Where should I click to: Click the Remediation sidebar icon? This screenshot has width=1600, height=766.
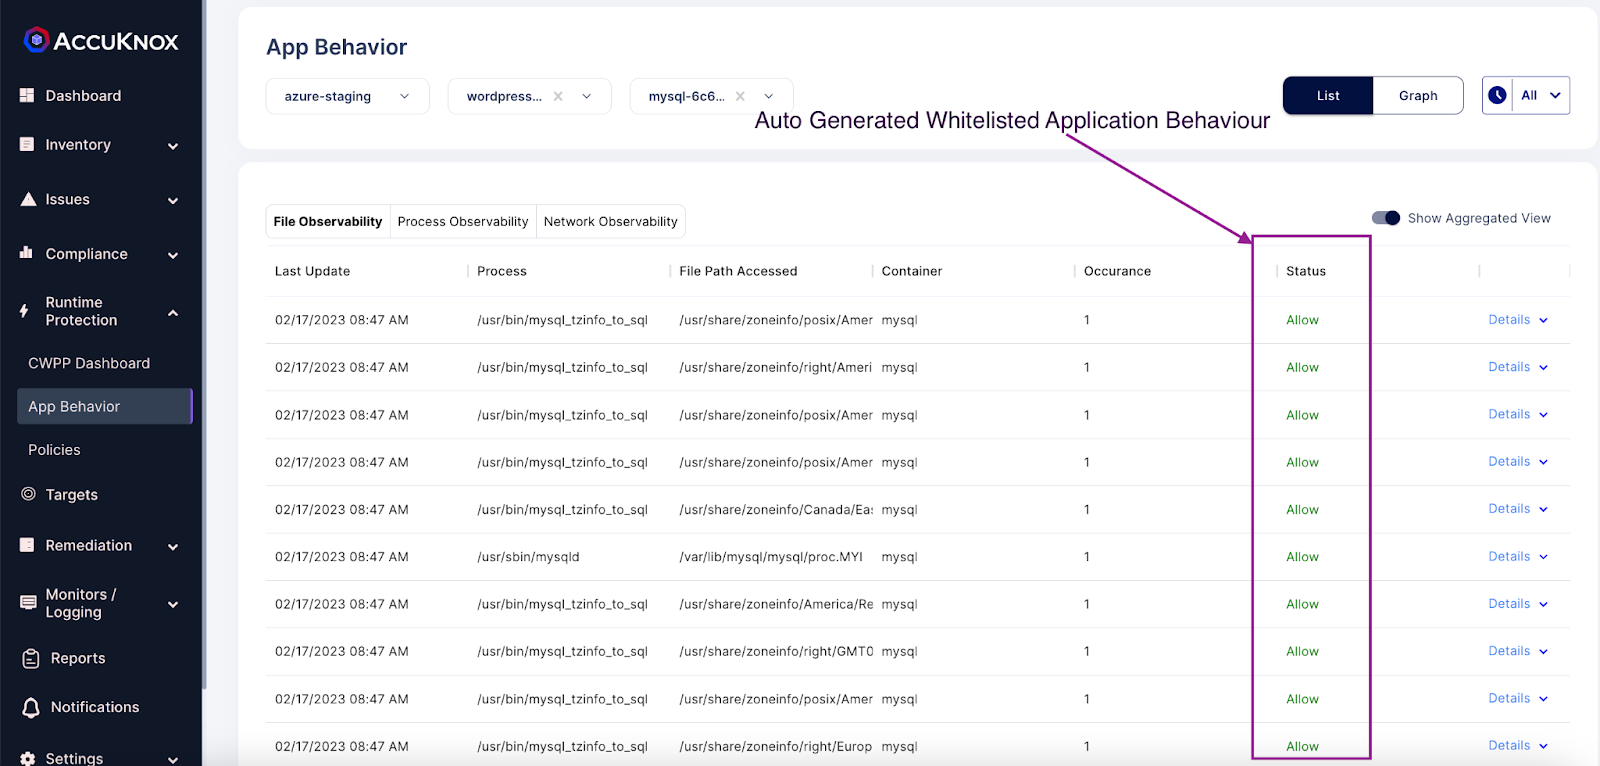point(27,545)
